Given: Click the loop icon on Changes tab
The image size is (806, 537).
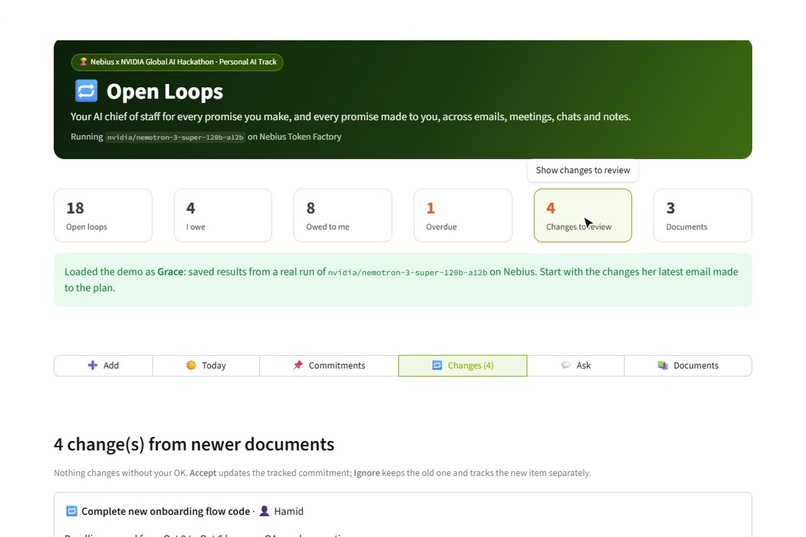Looking at the screenshot, I should pyautogui.click(x=437, y=365).
